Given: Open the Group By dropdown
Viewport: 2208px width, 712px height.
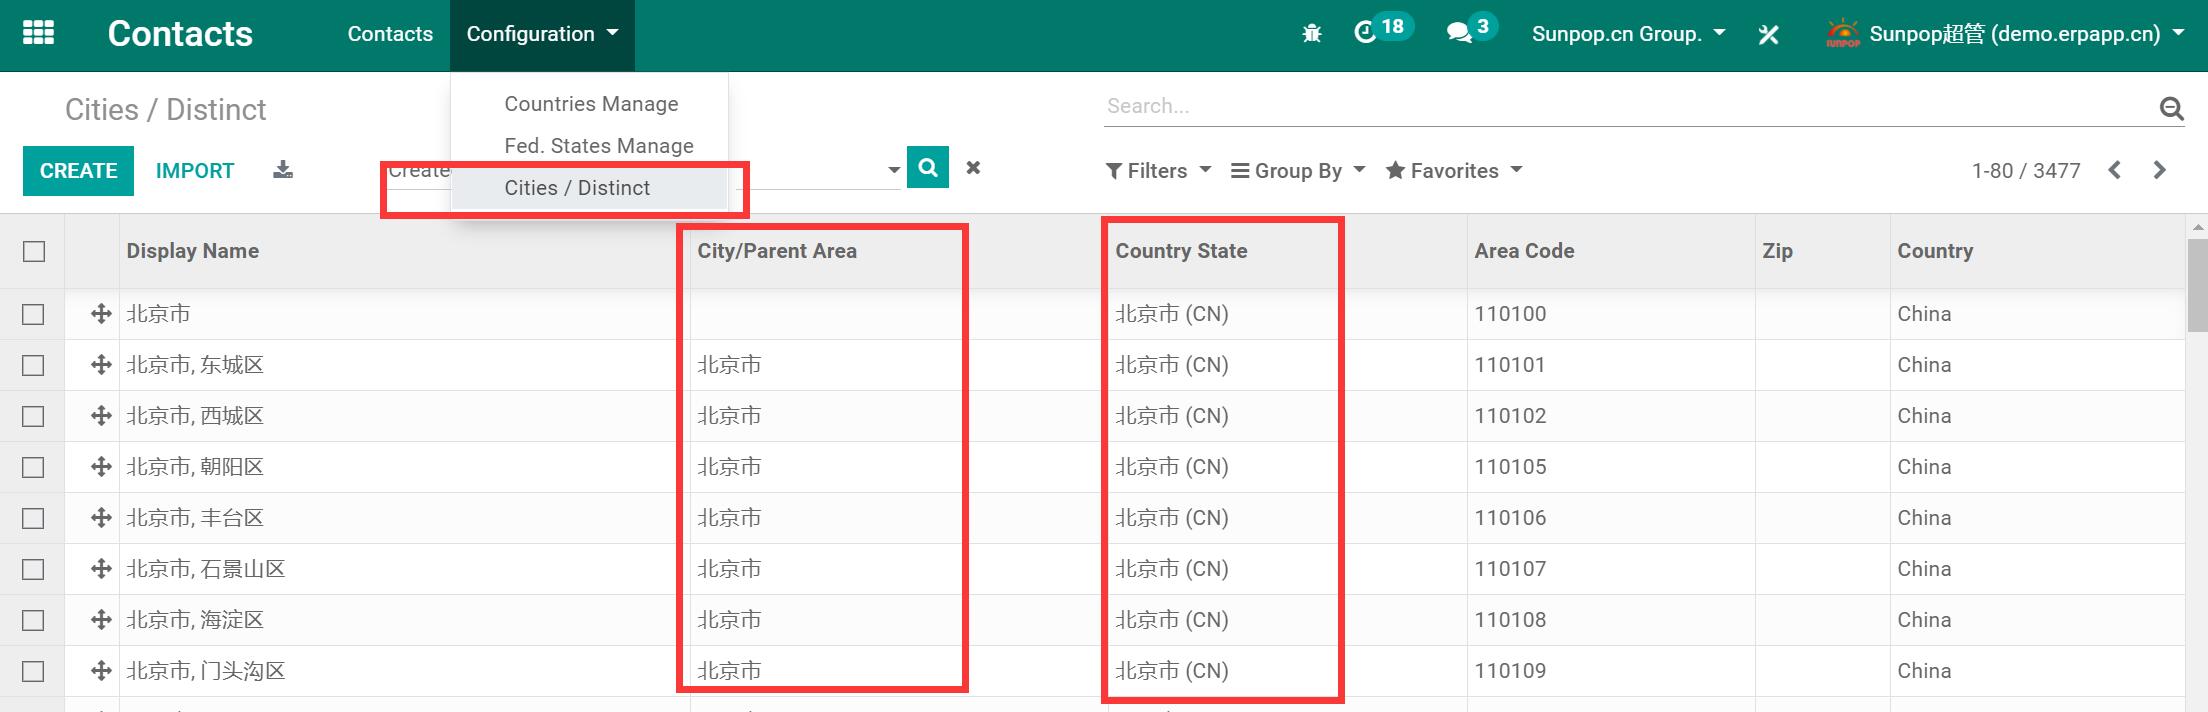Looking at the screenshot, I should (x=1297, y=171).
